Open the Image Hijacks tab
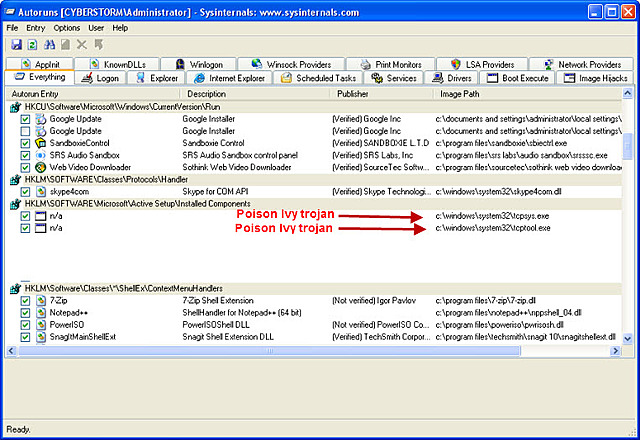Viewport: 640px width, 440px height. point(595,78)
